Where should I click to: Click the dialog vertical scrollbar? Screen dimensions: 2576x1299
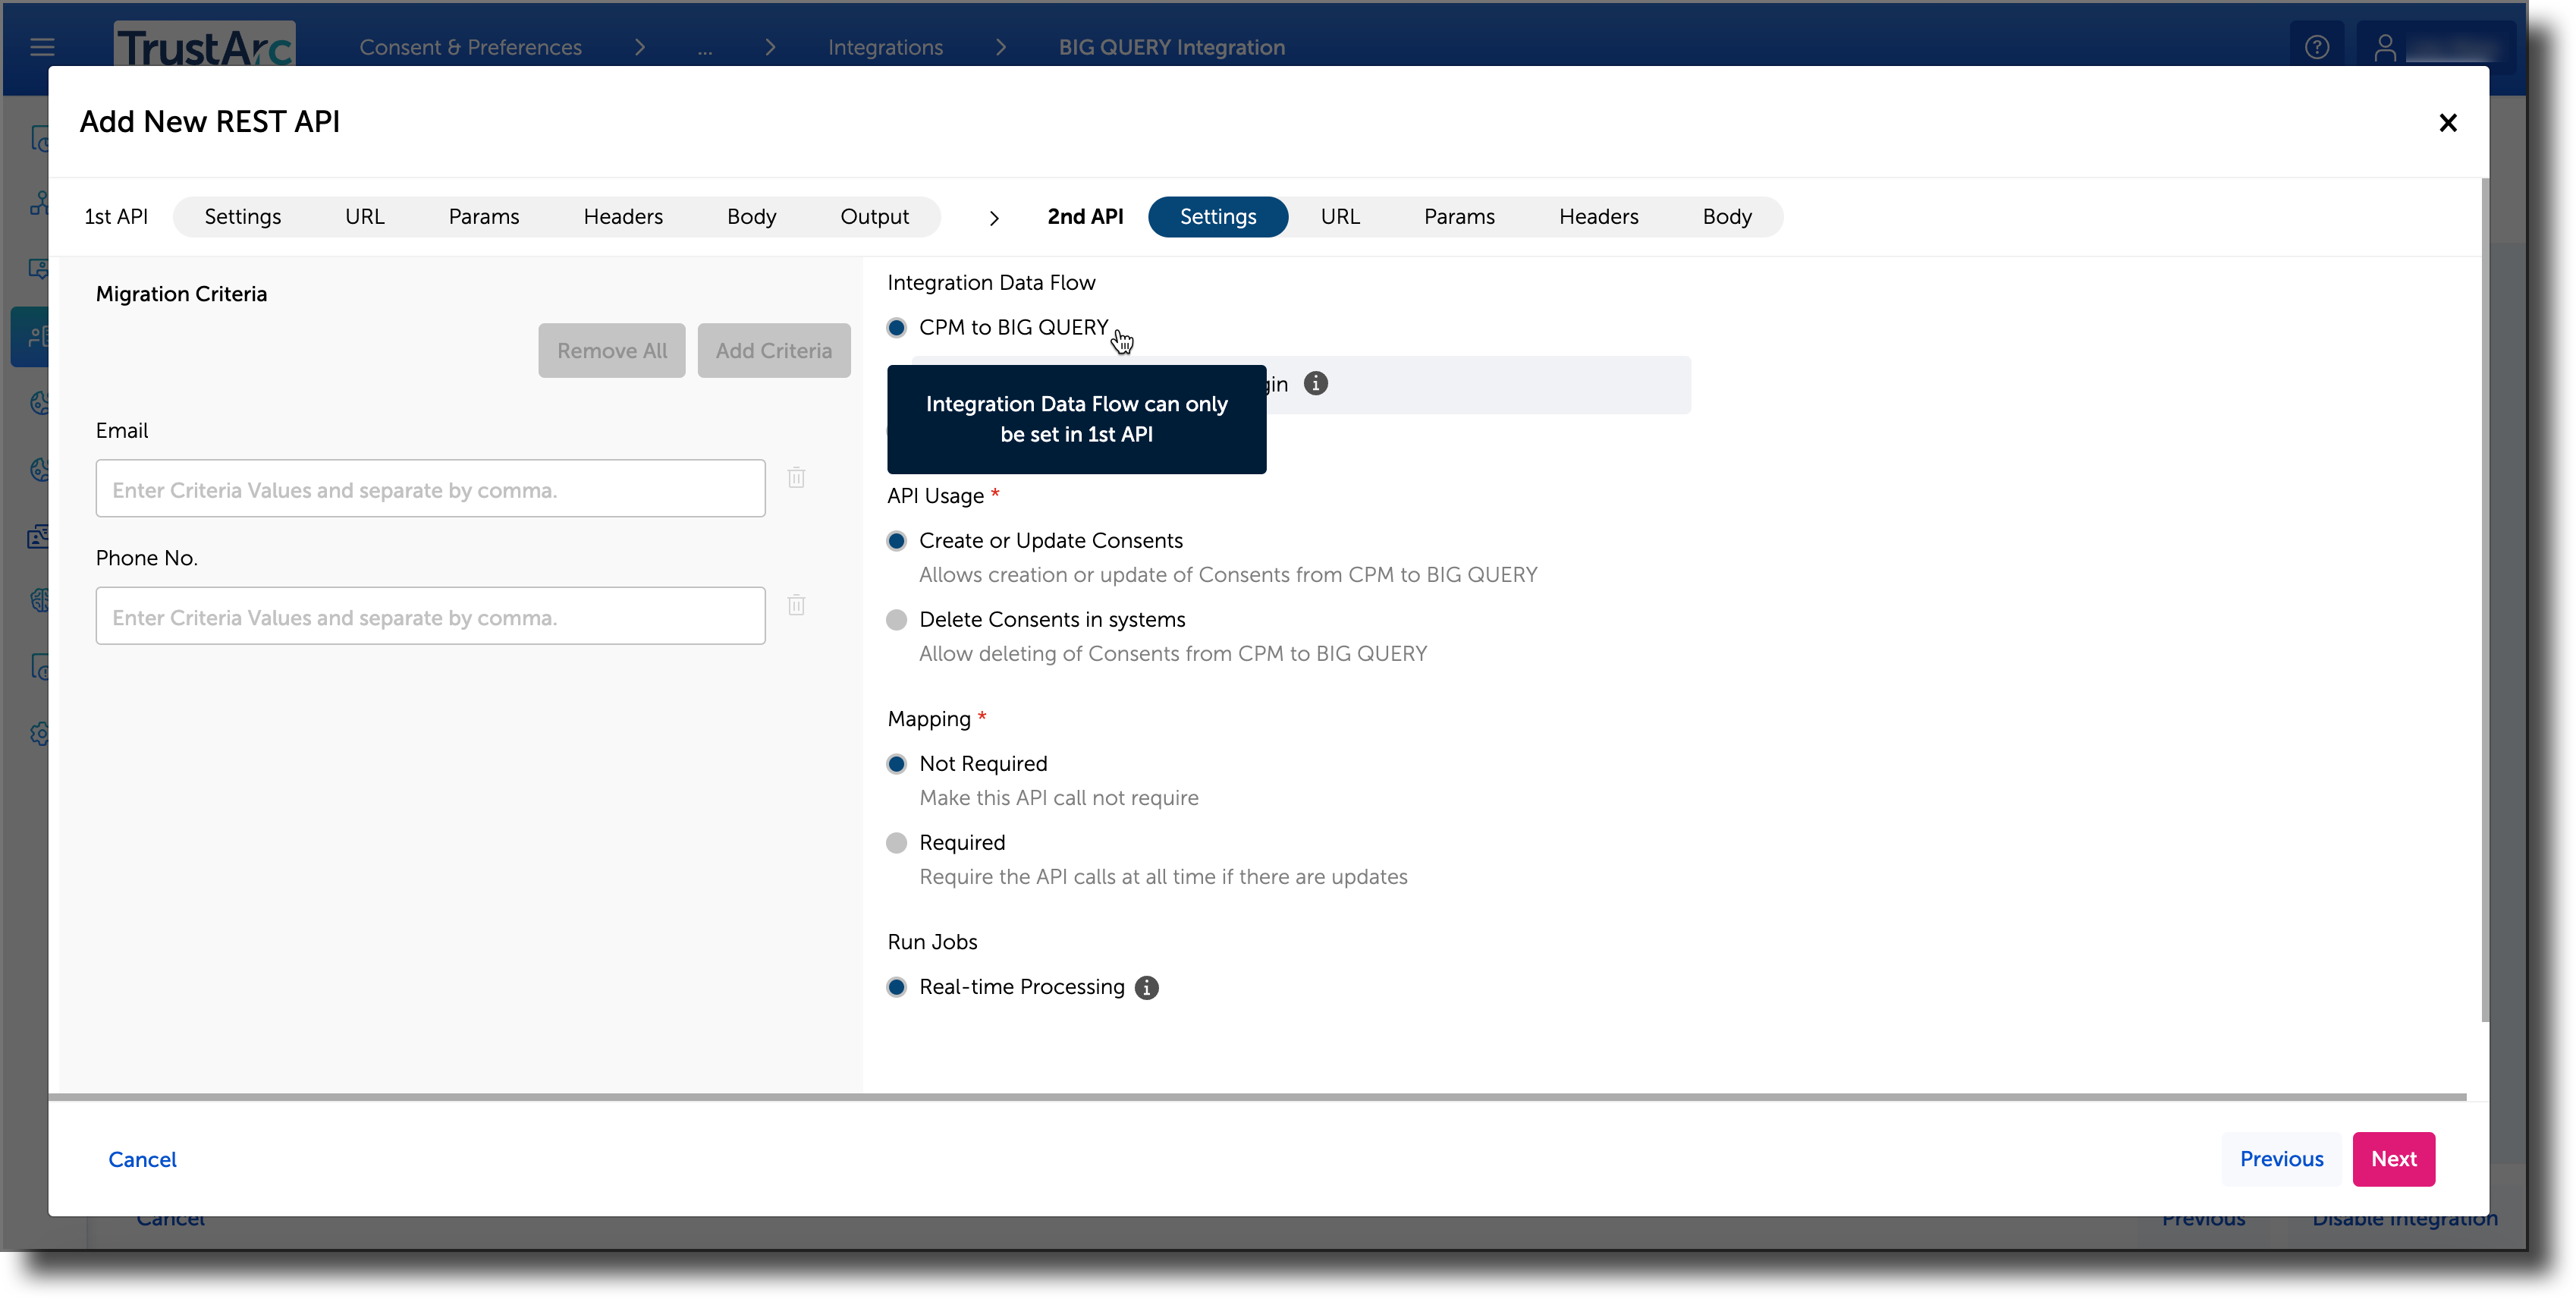coord(2484,600)
